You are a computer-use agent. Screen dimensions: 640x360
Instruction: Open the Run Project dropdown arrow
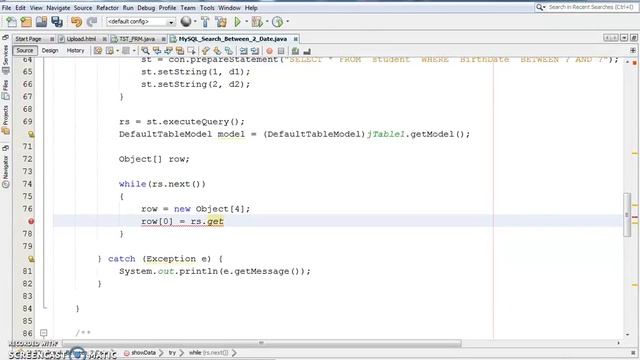click(x=246, y=22)
